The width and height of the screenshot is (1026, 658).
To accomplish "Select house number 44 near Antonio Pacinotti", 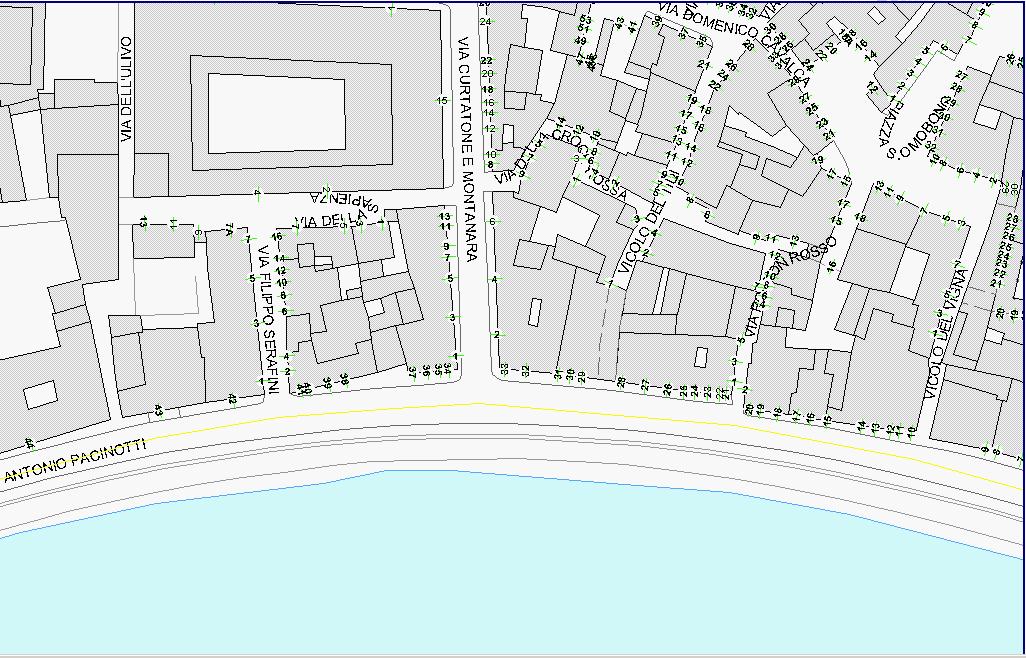I will pyautogui.click(x=29, y=442).
